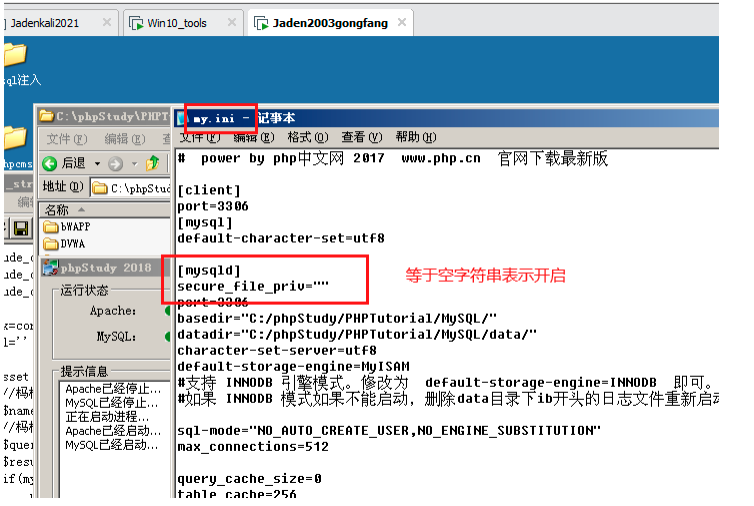Open the Back button history dropdown arrow
Viewport: 754px width, 506px height.
coord(97,163)
